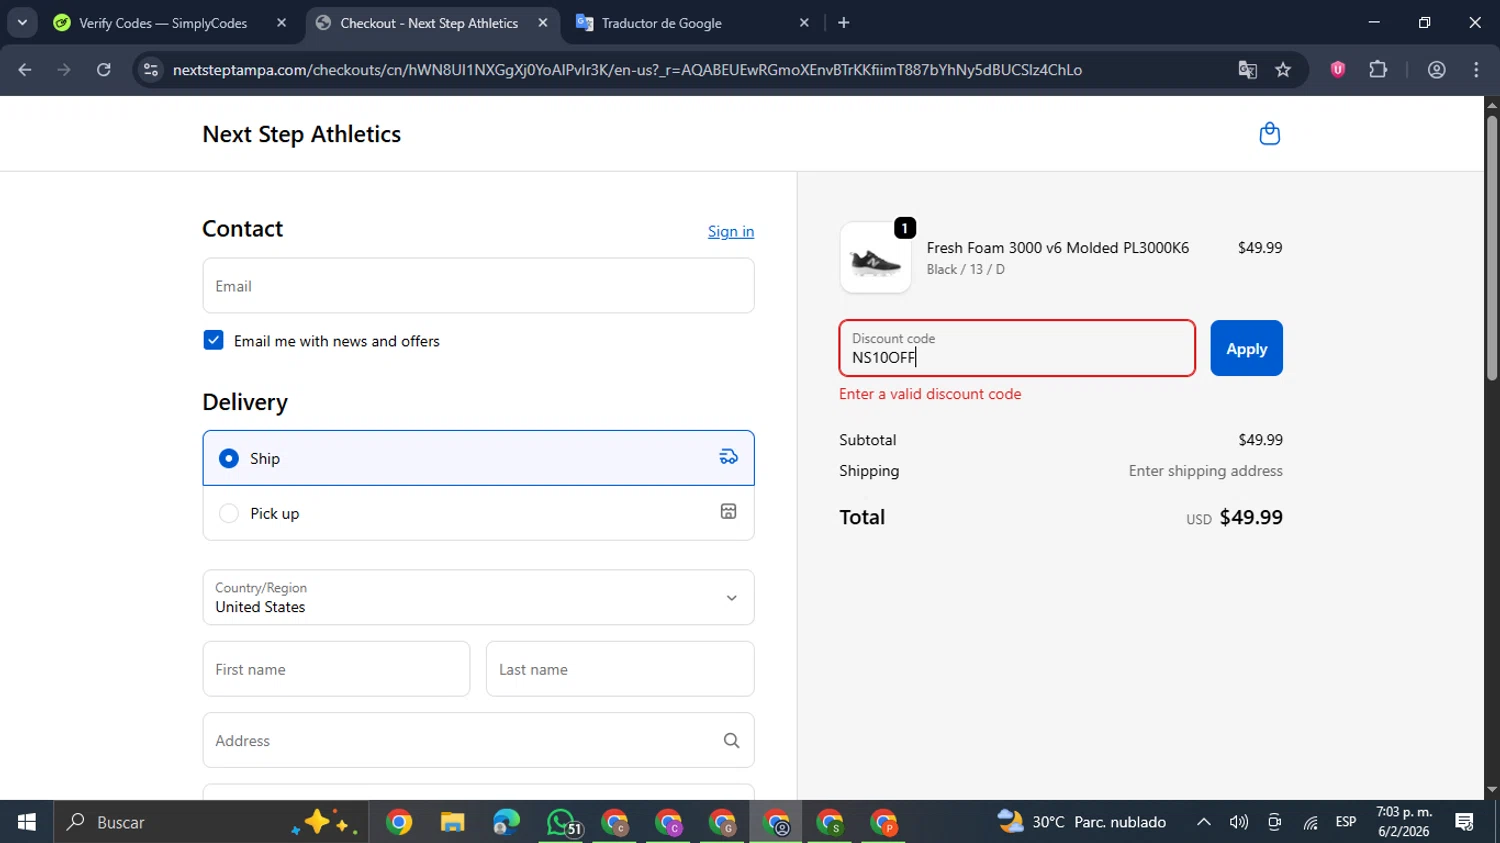
Task: Click the shipping truck icon in Ship row
Action: pos(728,457)
